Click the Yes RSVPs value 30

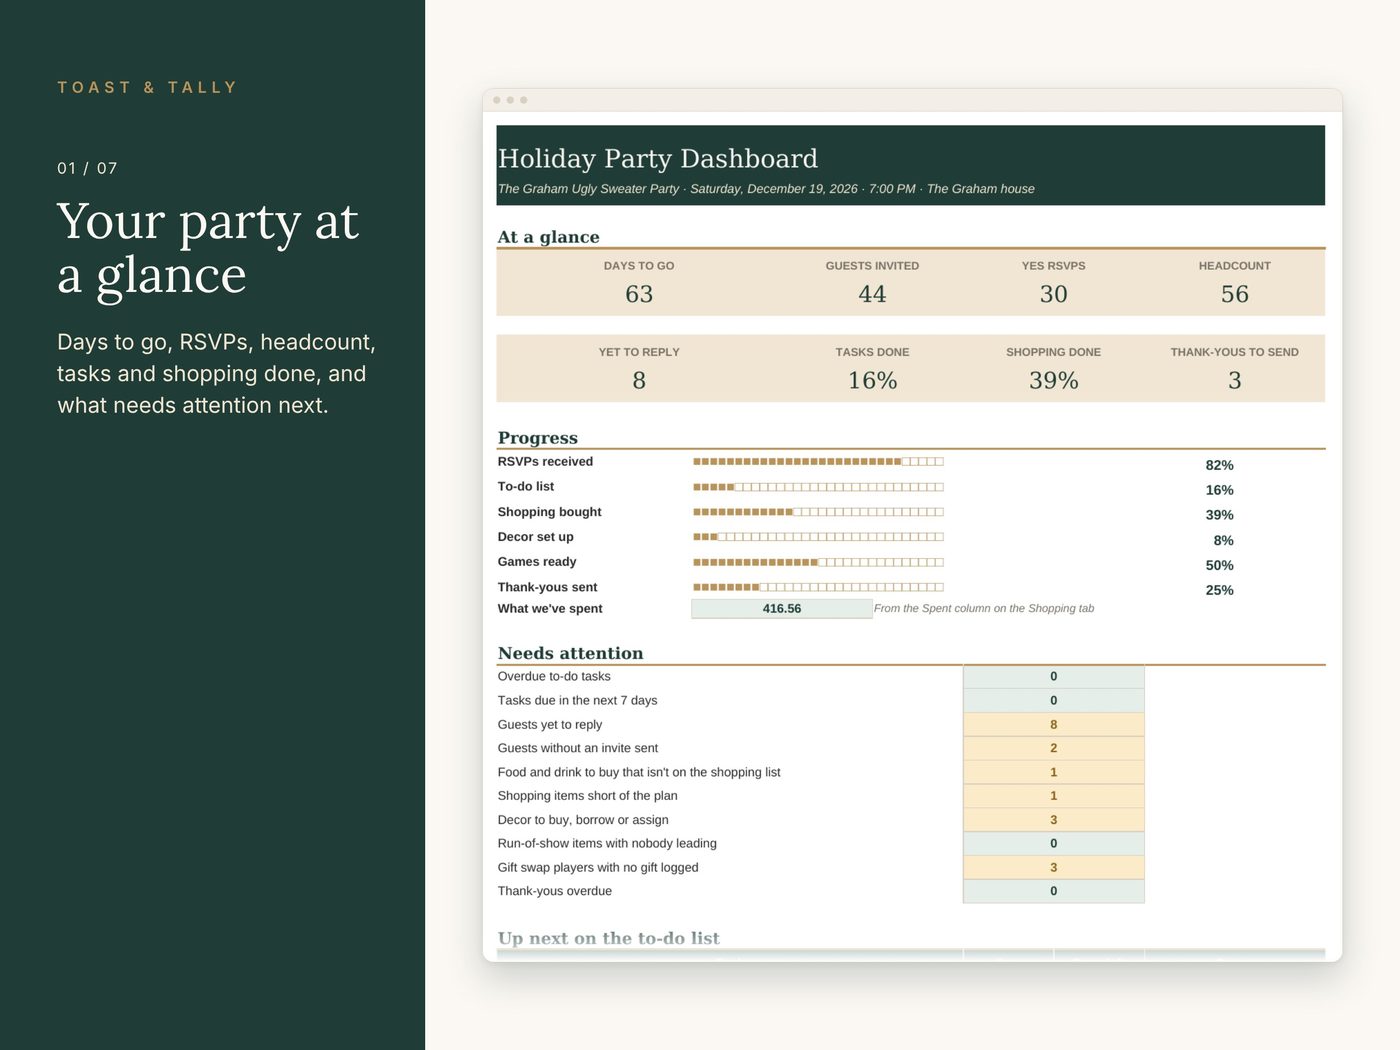(1053, 294)
